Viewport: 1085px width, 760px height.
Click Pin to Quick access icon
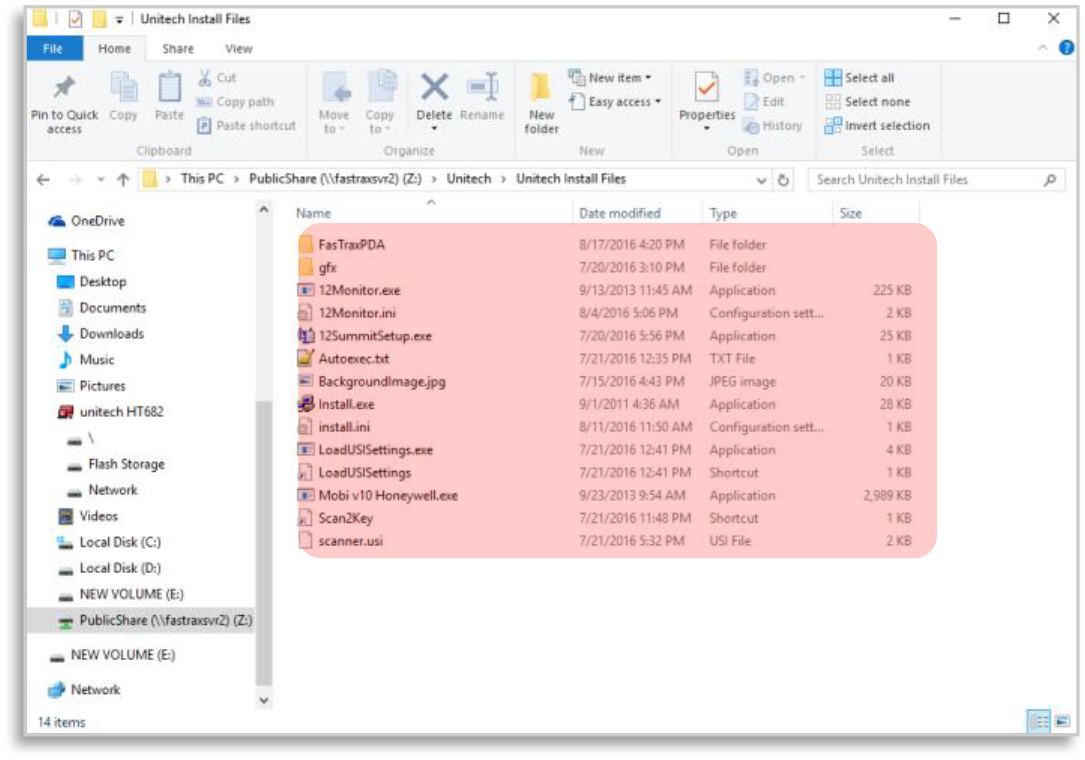tap(64, 87)
